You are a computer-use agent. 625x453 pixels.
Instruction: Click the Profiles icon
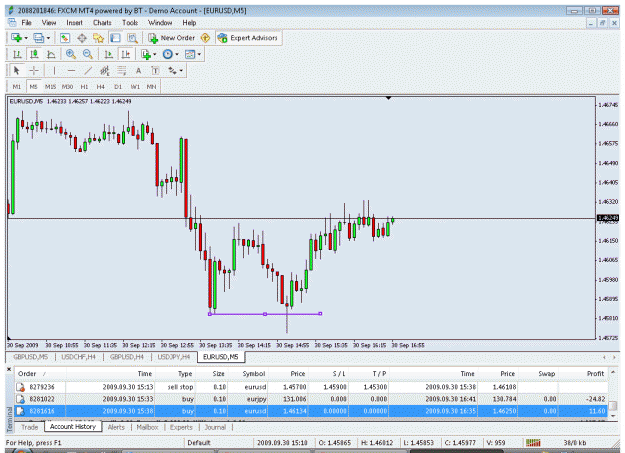(x=39, y=38)
